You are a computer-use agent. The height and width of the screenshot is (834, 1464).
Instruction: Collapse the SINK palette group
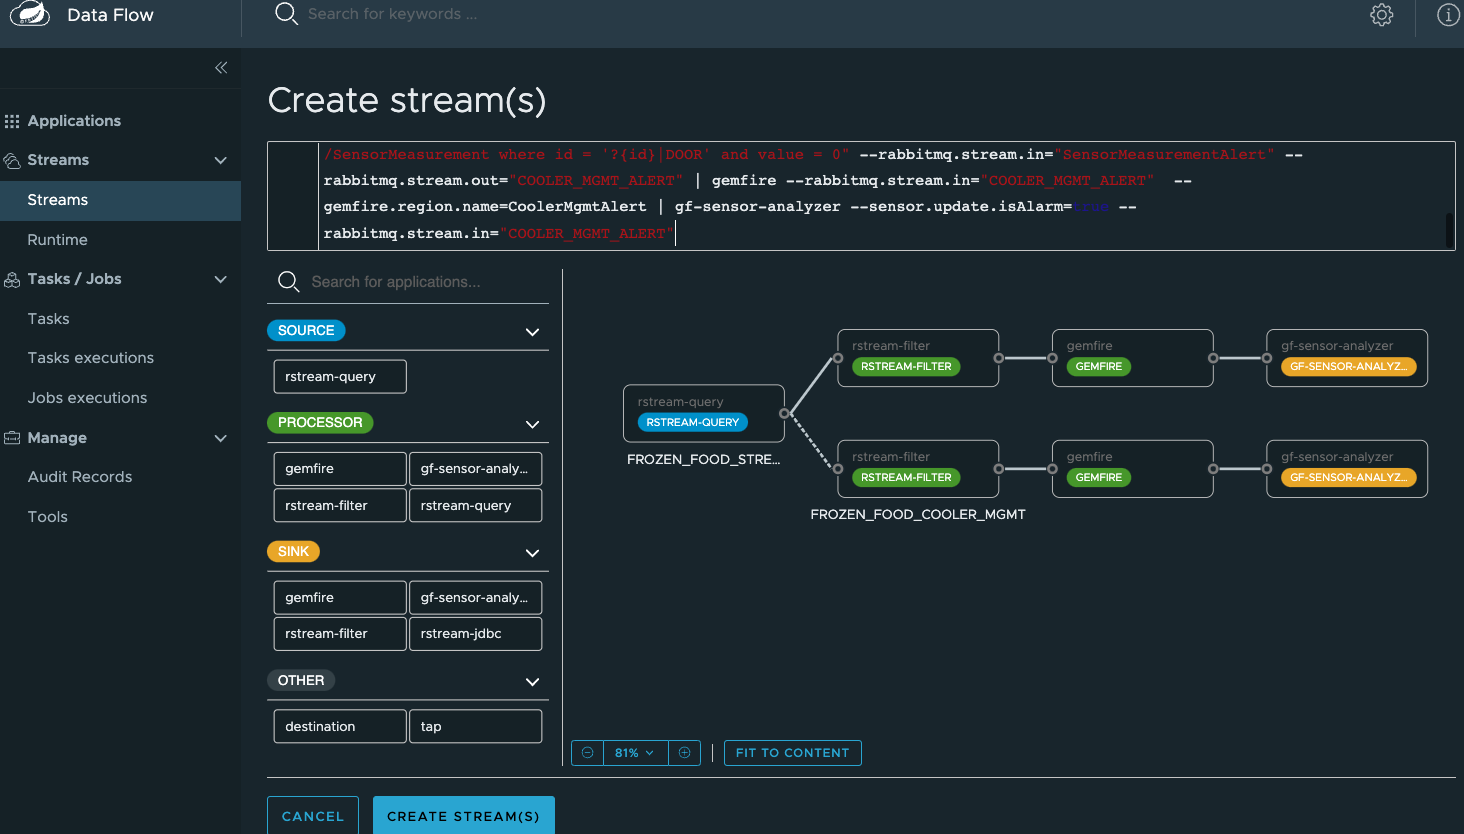tap(532, 553)
